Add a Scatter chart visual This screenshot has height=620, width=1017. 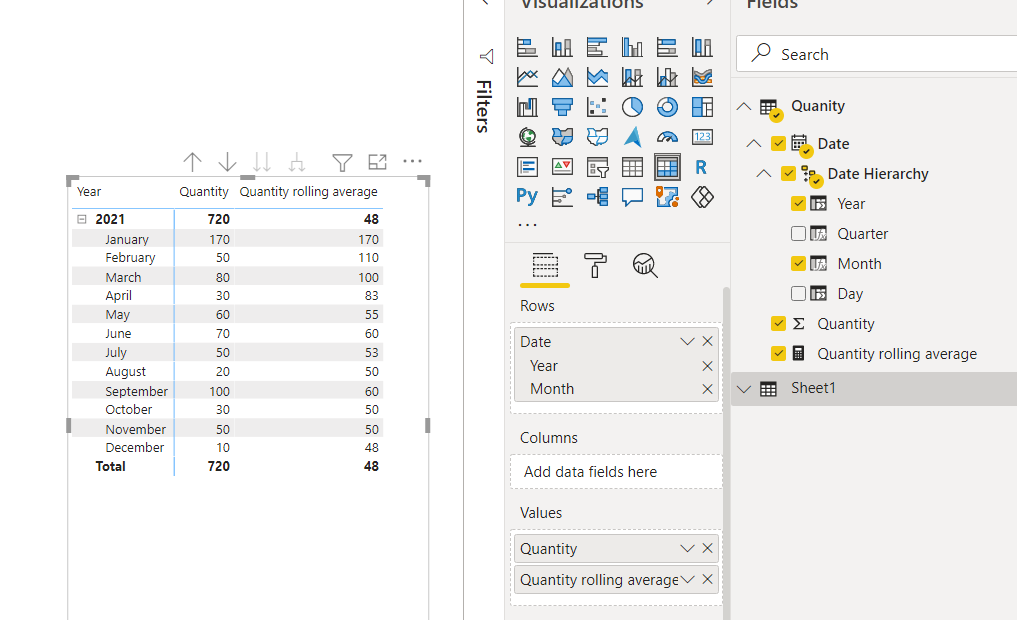click(x=597, y=107)
